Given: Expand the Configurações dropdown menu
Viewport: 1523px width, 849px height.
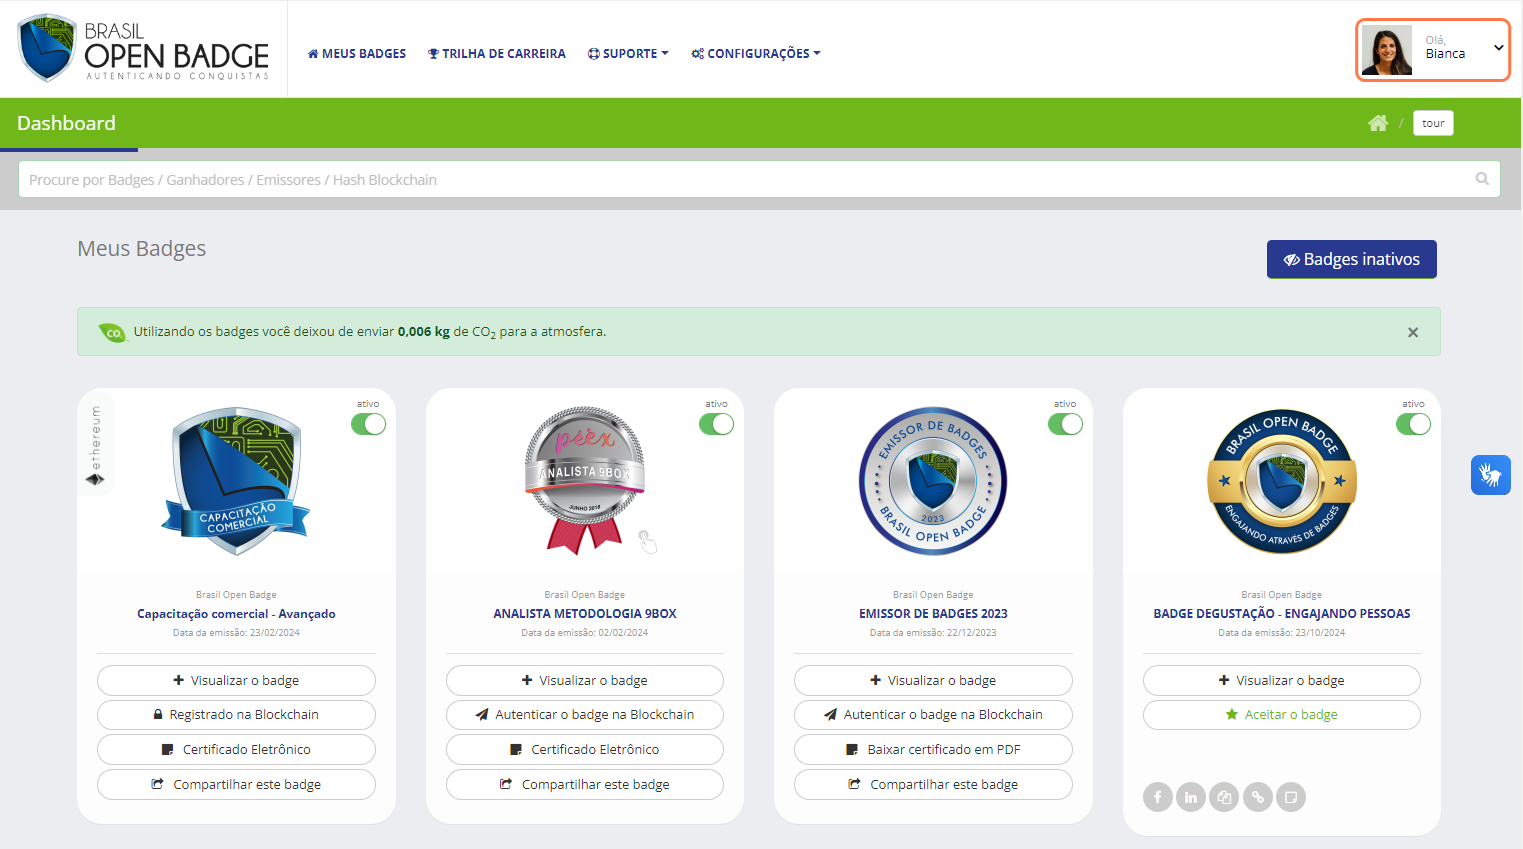Looking at the screenshot, I should [756, 54].
